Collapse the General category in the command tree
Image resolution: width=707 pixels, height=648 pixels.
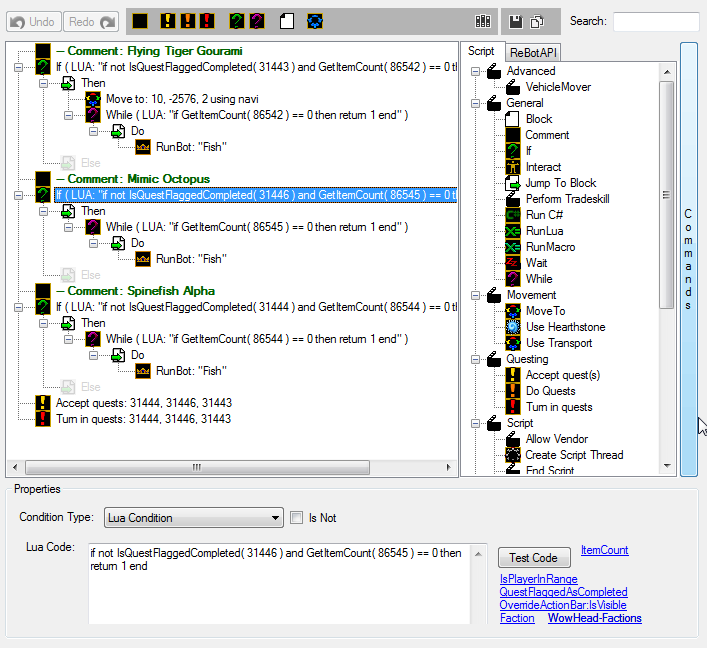pos(476,103)
